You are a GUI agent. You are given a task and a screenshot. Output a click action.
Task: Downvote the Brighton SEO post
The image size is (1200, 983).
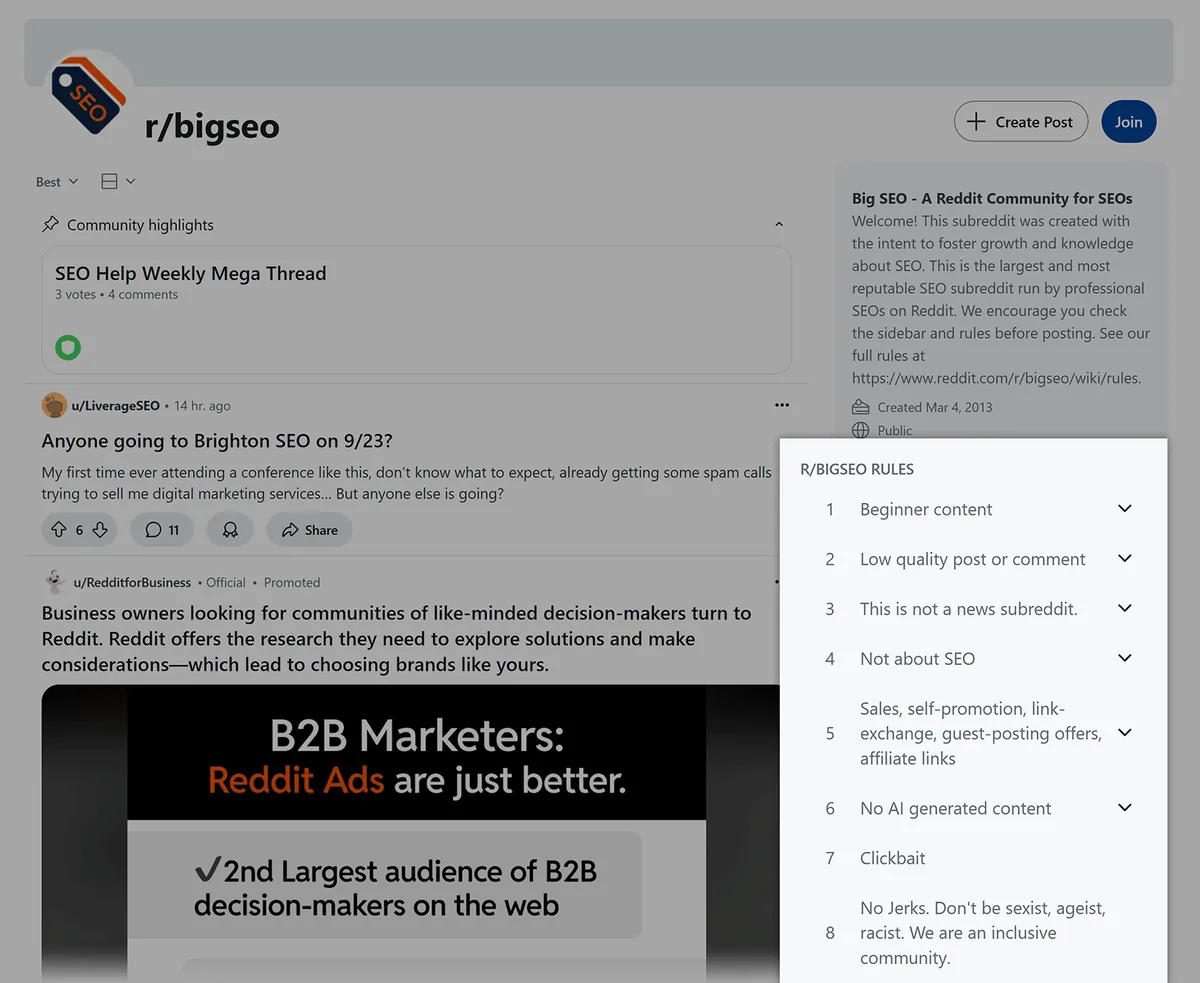point(100,530)
